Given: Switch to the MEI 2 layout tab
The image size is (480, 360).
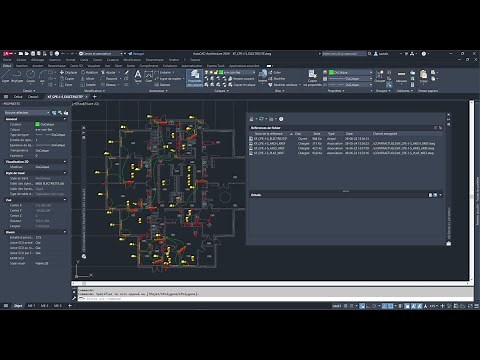Looking at the screenshot, I should (44, 306).
